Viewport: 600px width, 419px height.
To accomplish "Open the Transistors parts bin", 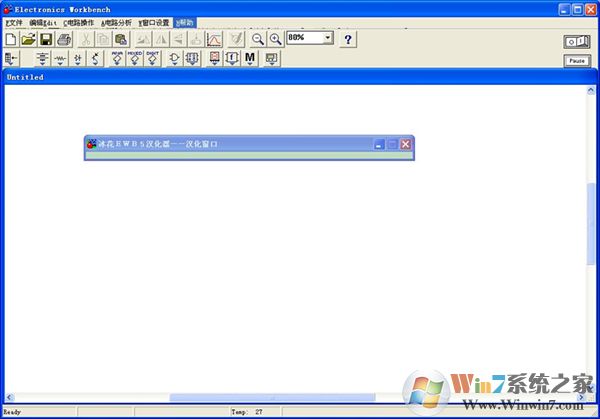I will [95, 59].
